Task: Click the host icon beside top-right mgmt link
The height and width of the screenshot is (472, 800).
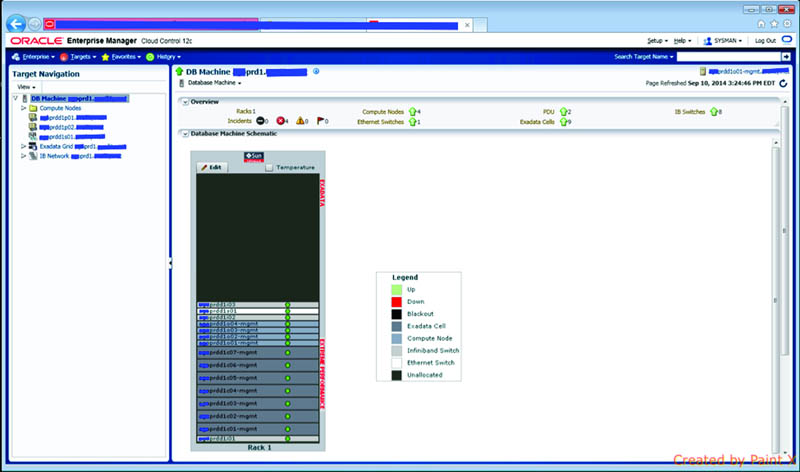Action: pyautogui.click(x=703, y=71)
